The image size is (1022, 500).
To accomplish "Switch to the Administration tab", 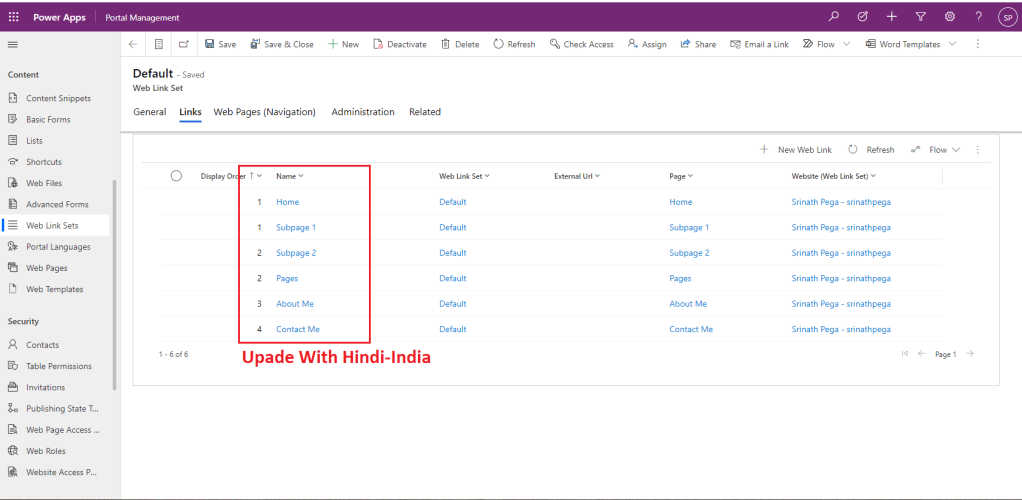I will pos(363,112).
